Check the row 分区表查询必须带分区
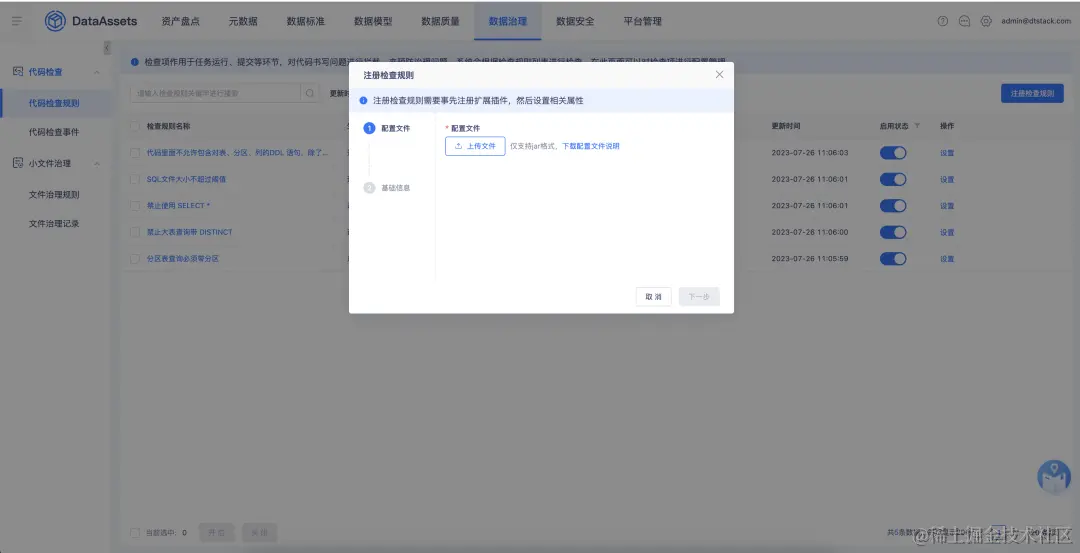Viewport: 1080px width, 553px height. point(135,258)
